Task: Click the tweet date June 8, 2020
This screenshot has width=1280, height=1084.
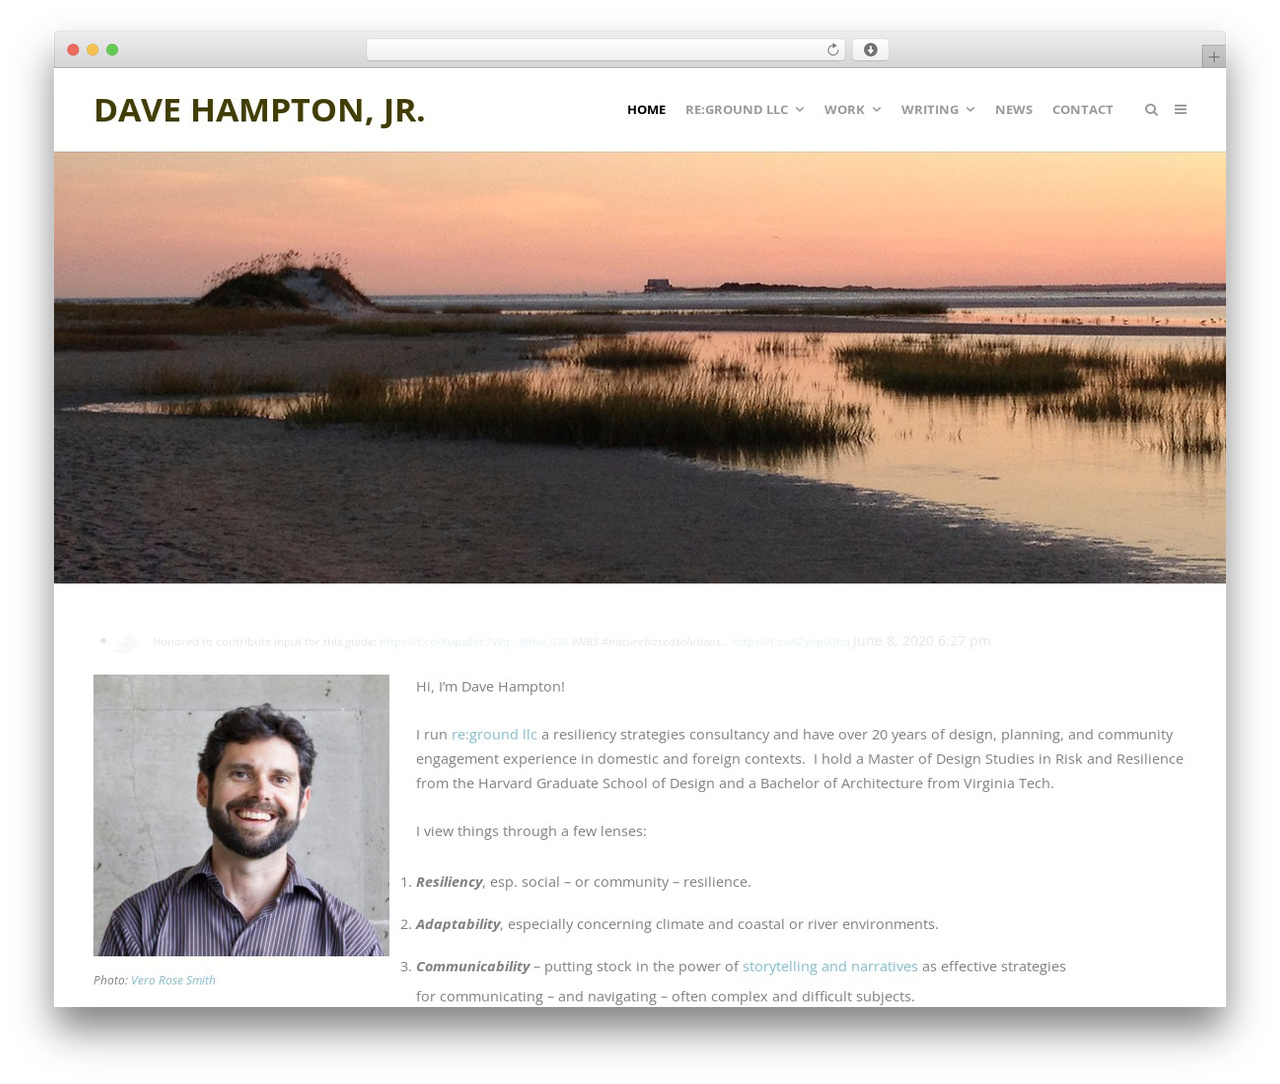Action: coord(922,641)
